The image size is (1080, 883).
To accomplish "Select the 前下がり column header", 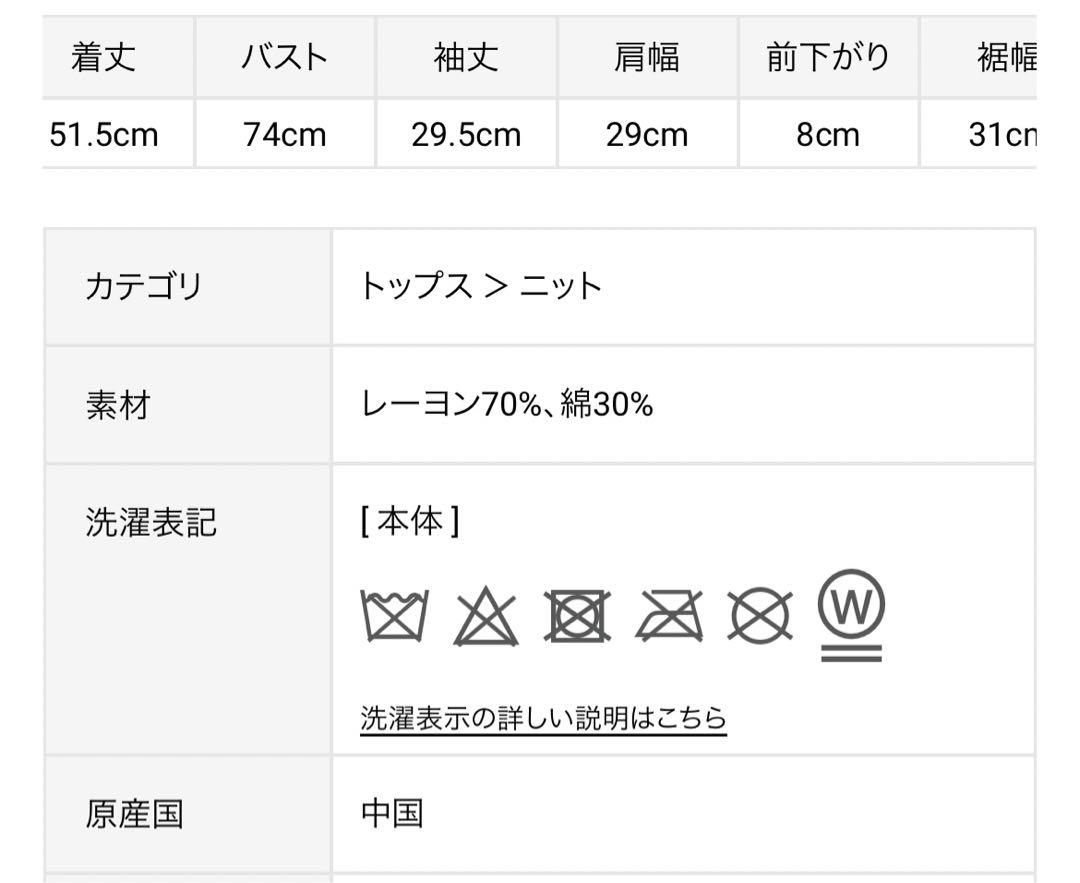I will tap(829, 56).
